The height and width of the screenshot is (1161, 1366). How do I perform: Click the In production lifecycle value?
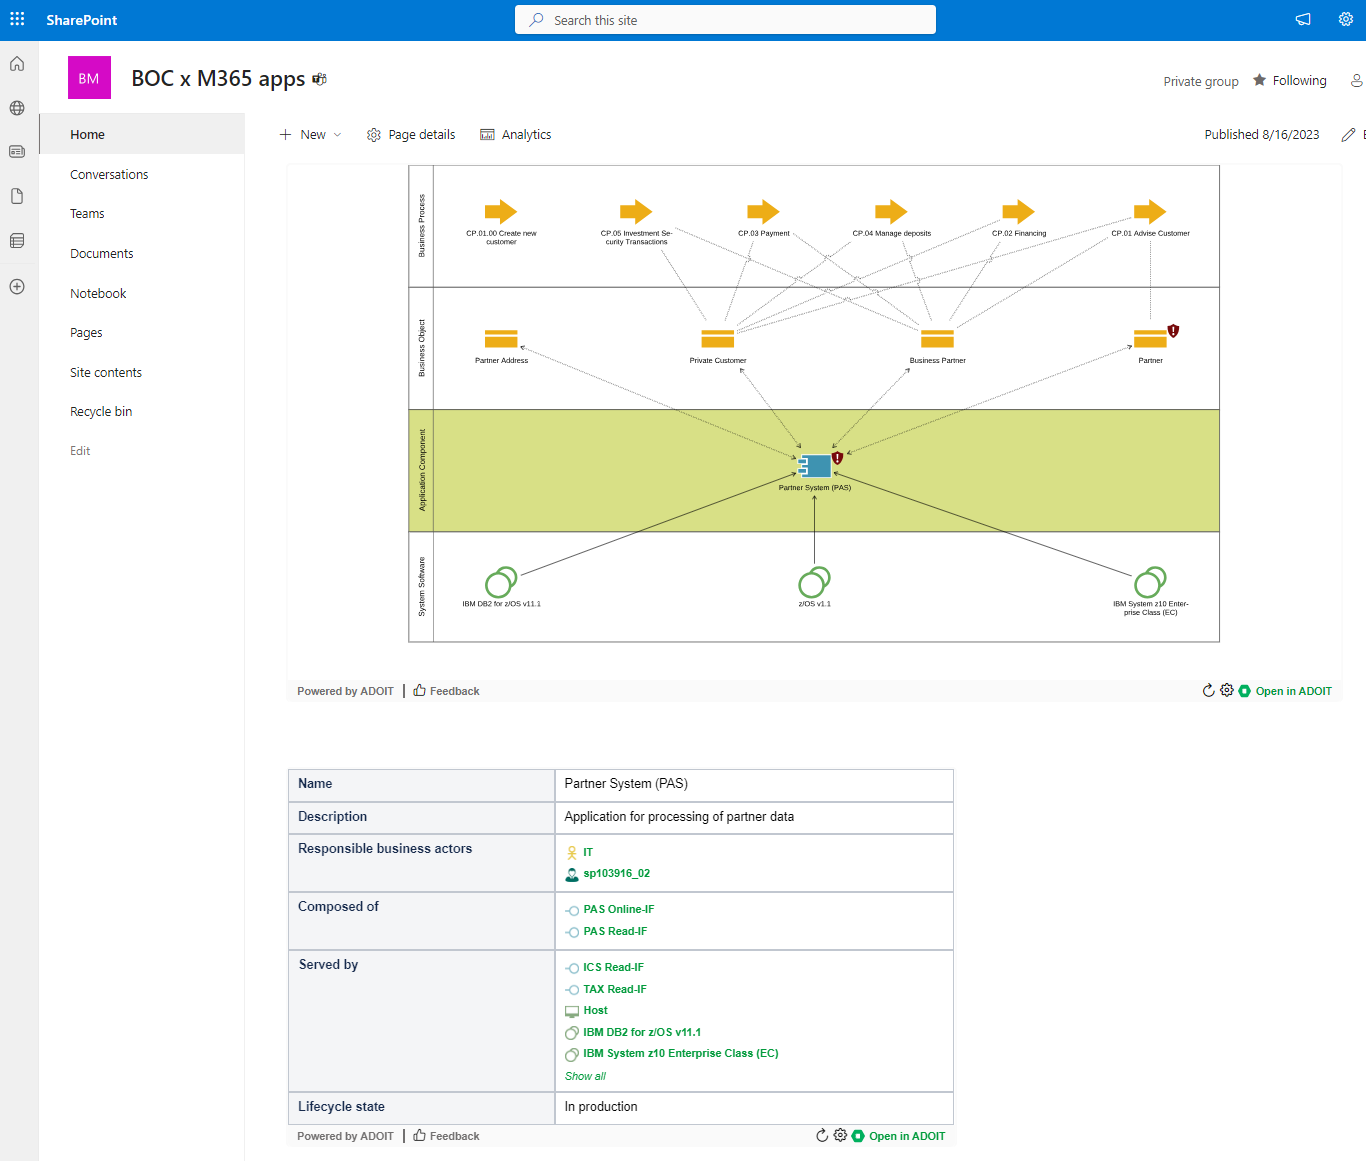[x=601, y=1106]
